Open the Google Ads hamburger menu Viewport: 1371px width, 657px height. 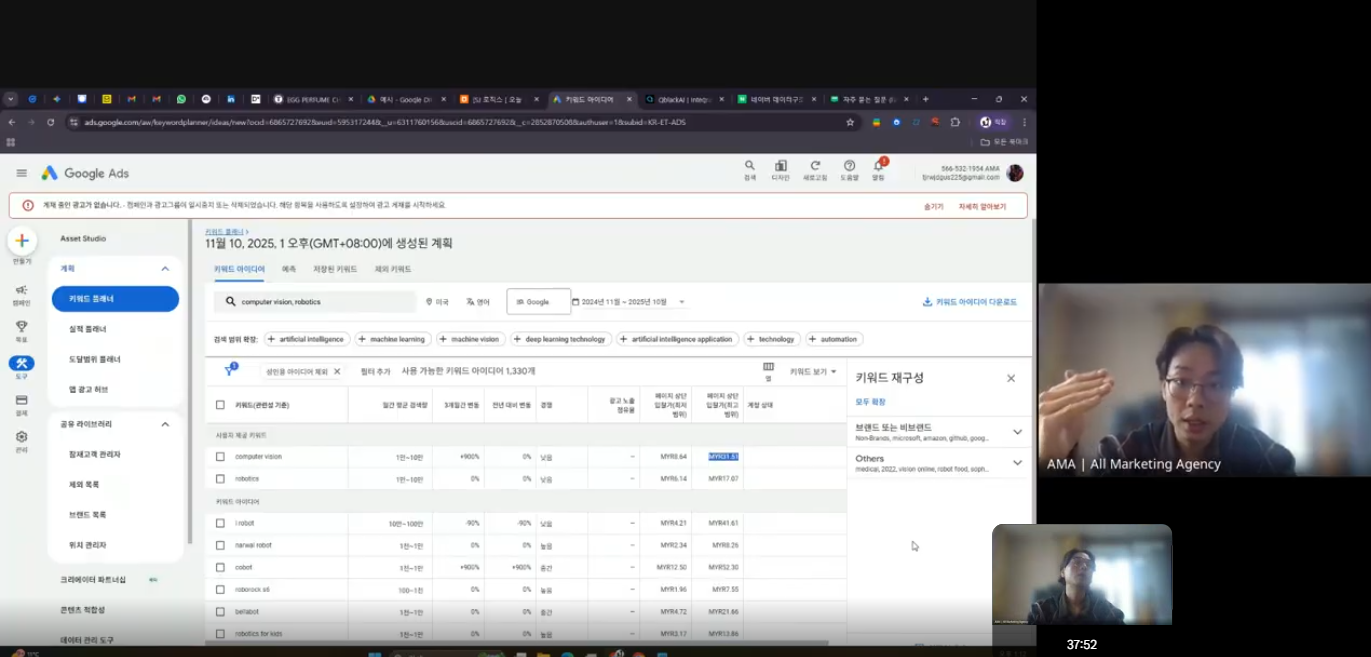[x=21, y=173]
